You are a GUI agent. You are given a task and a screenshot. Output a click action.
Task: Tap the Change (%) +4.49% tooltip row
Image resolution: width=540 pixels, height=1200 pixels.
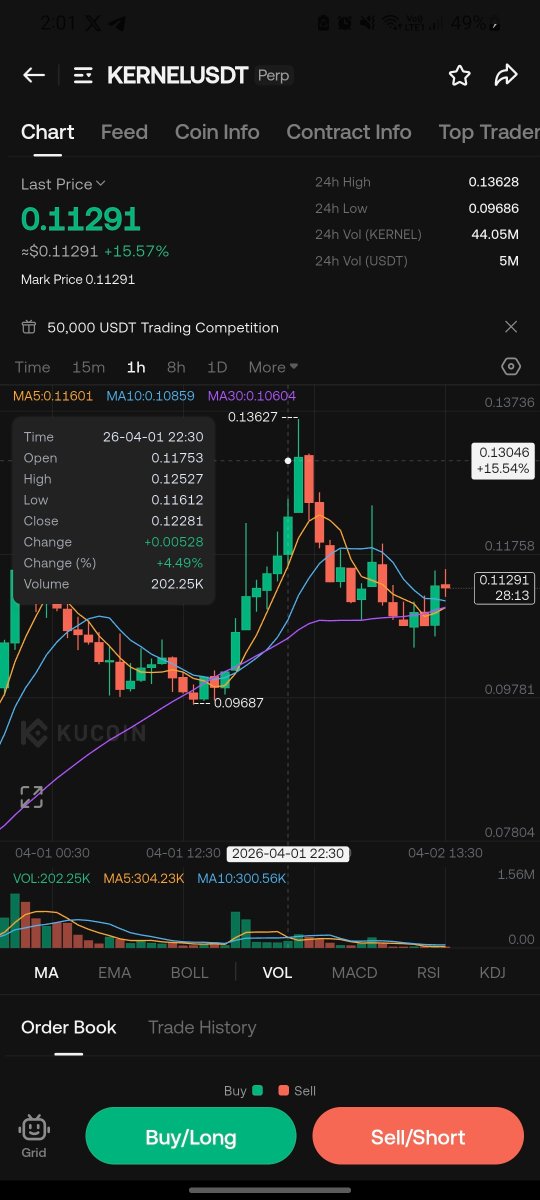113,563
